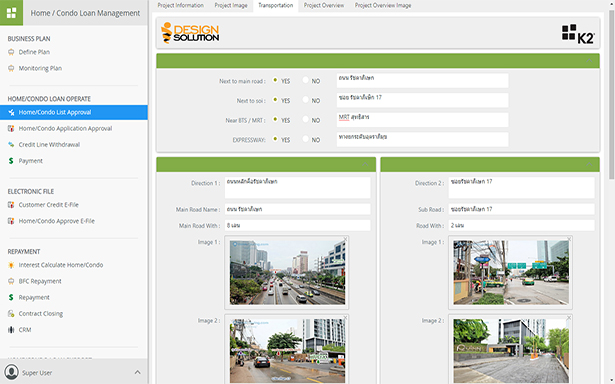This screenshot has width=615, height=384.
Task: Switch to the Project Information tab
Action: click(x=180, y=5)
